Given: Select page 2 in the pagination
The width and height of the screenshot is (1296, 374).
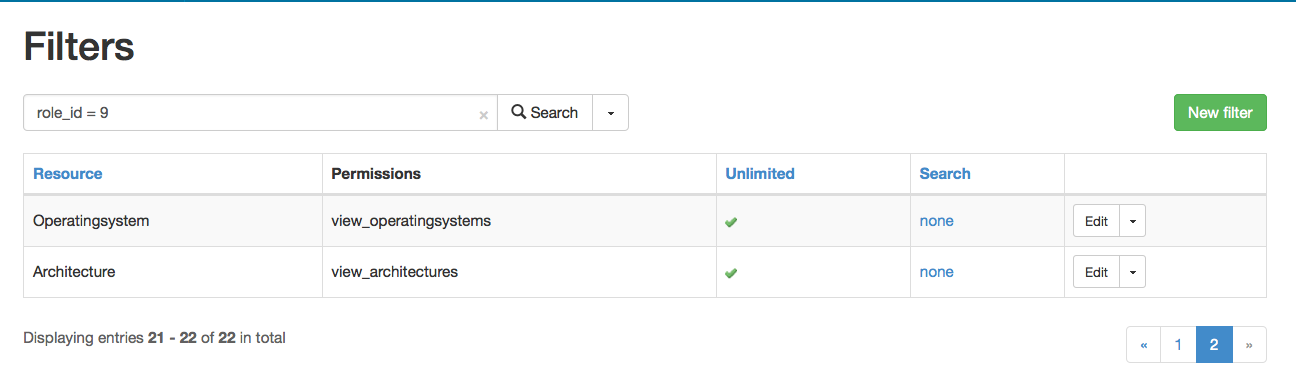Looking at the screenshot, I should (x=1214, y=345).
